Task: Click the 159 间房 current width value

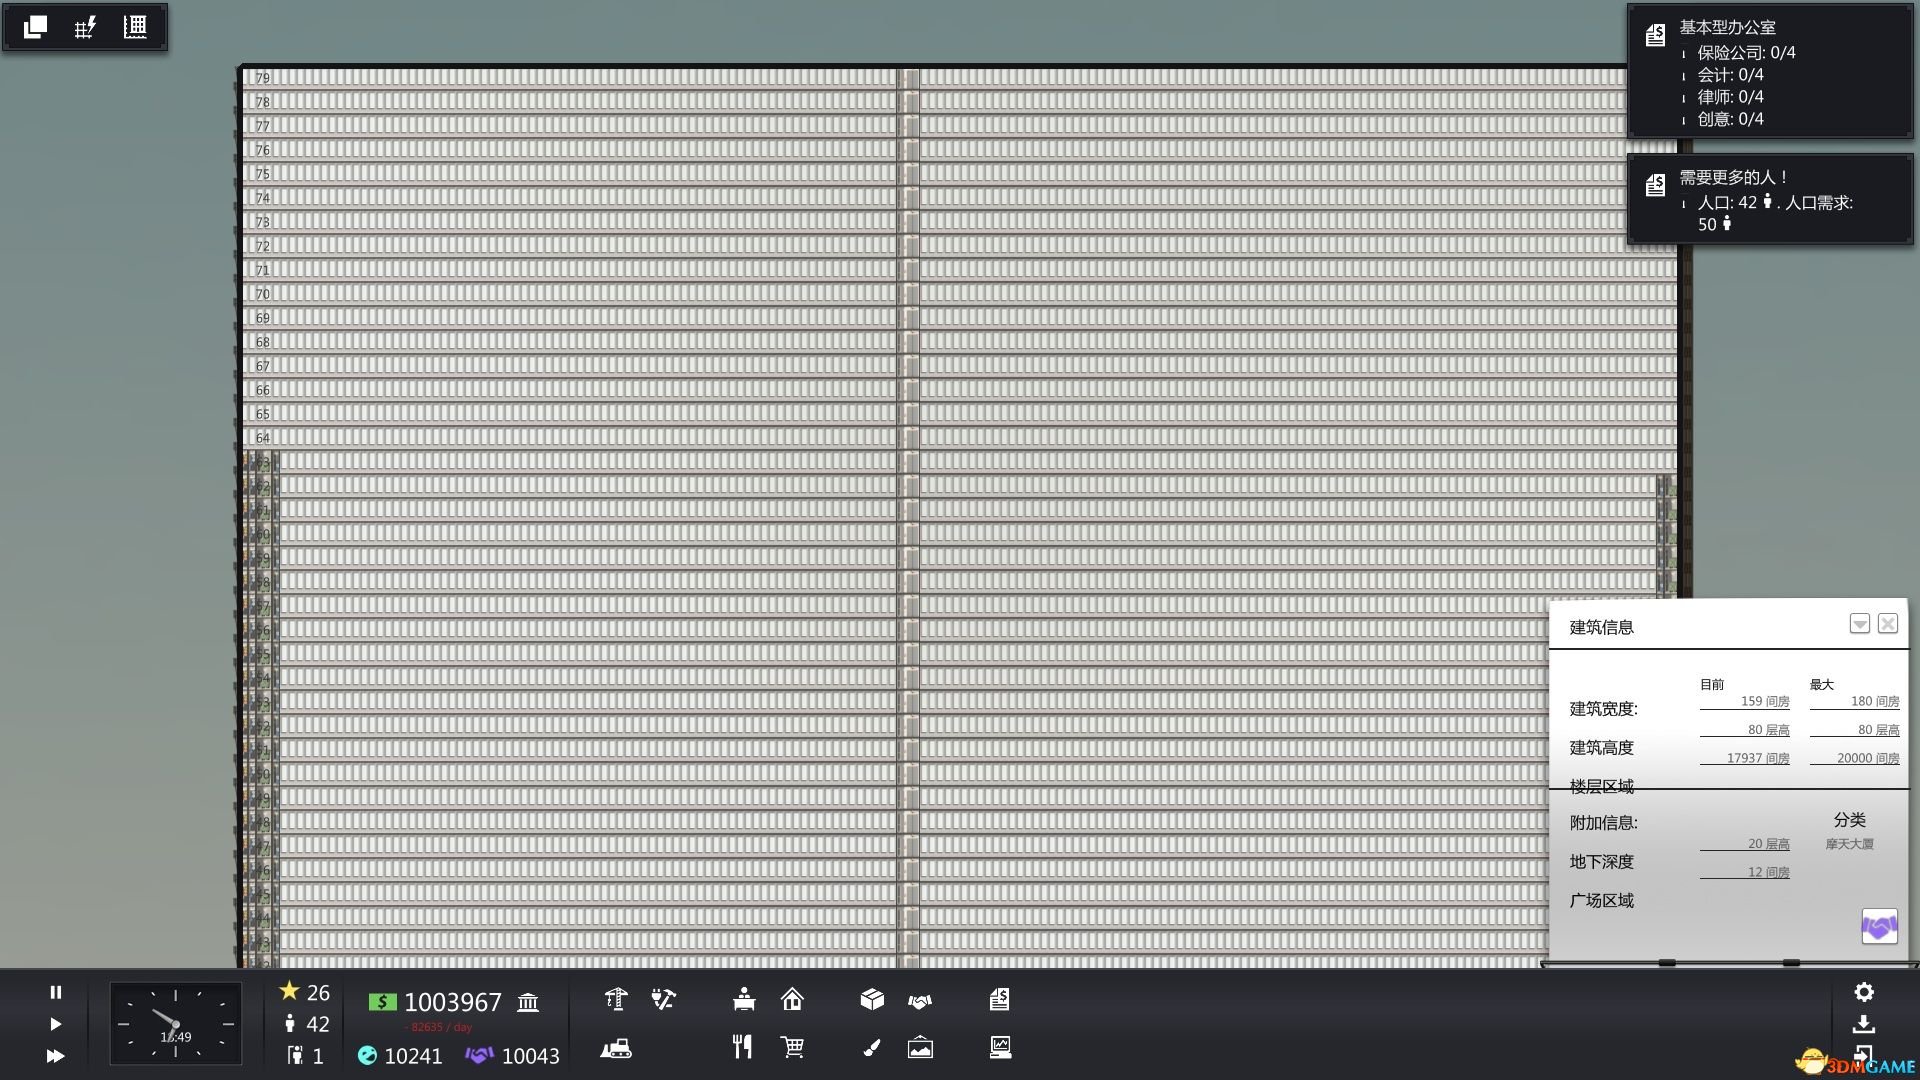Action: (x=1765, y=702)
